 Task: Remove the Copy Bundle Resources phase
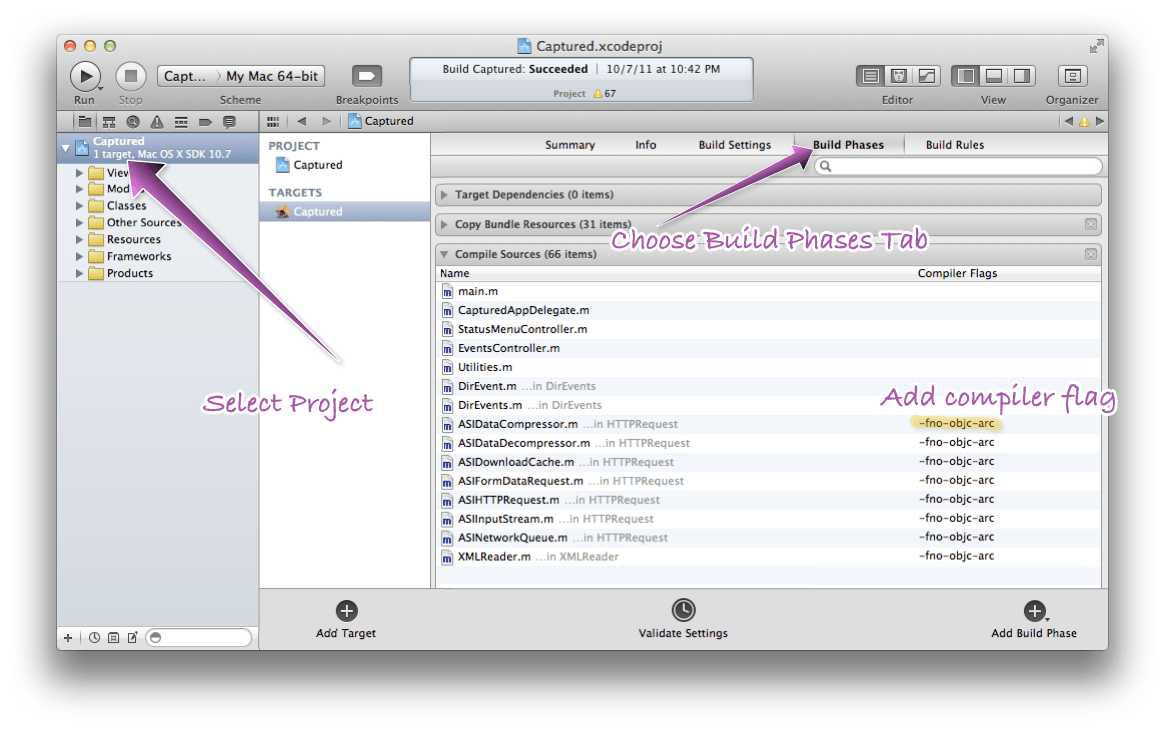1091,224
